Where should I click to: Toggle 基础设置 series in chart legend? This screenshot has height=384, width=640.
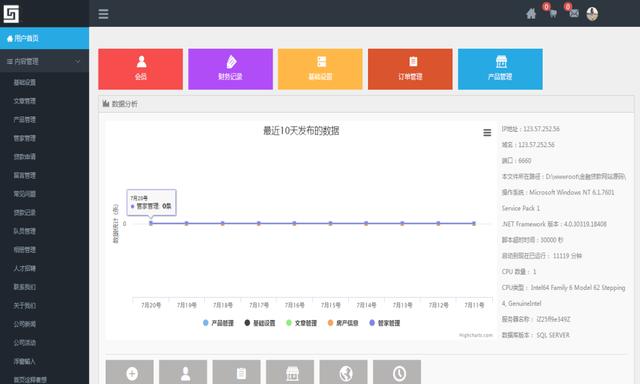click(260, 323)
